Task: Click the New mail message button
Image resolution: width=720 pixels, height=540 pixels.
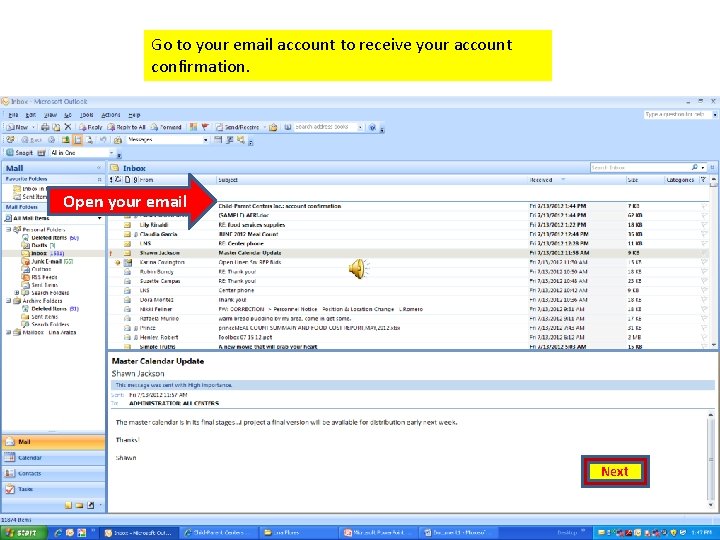Action: 17,127
